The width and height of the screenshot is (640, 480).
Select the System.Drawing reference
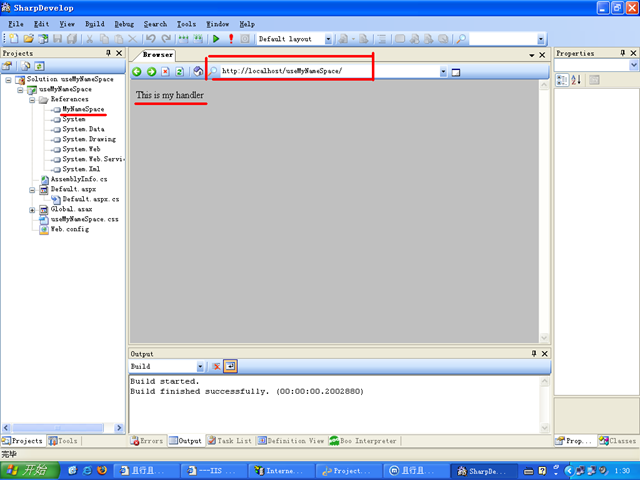coord(89,139)
